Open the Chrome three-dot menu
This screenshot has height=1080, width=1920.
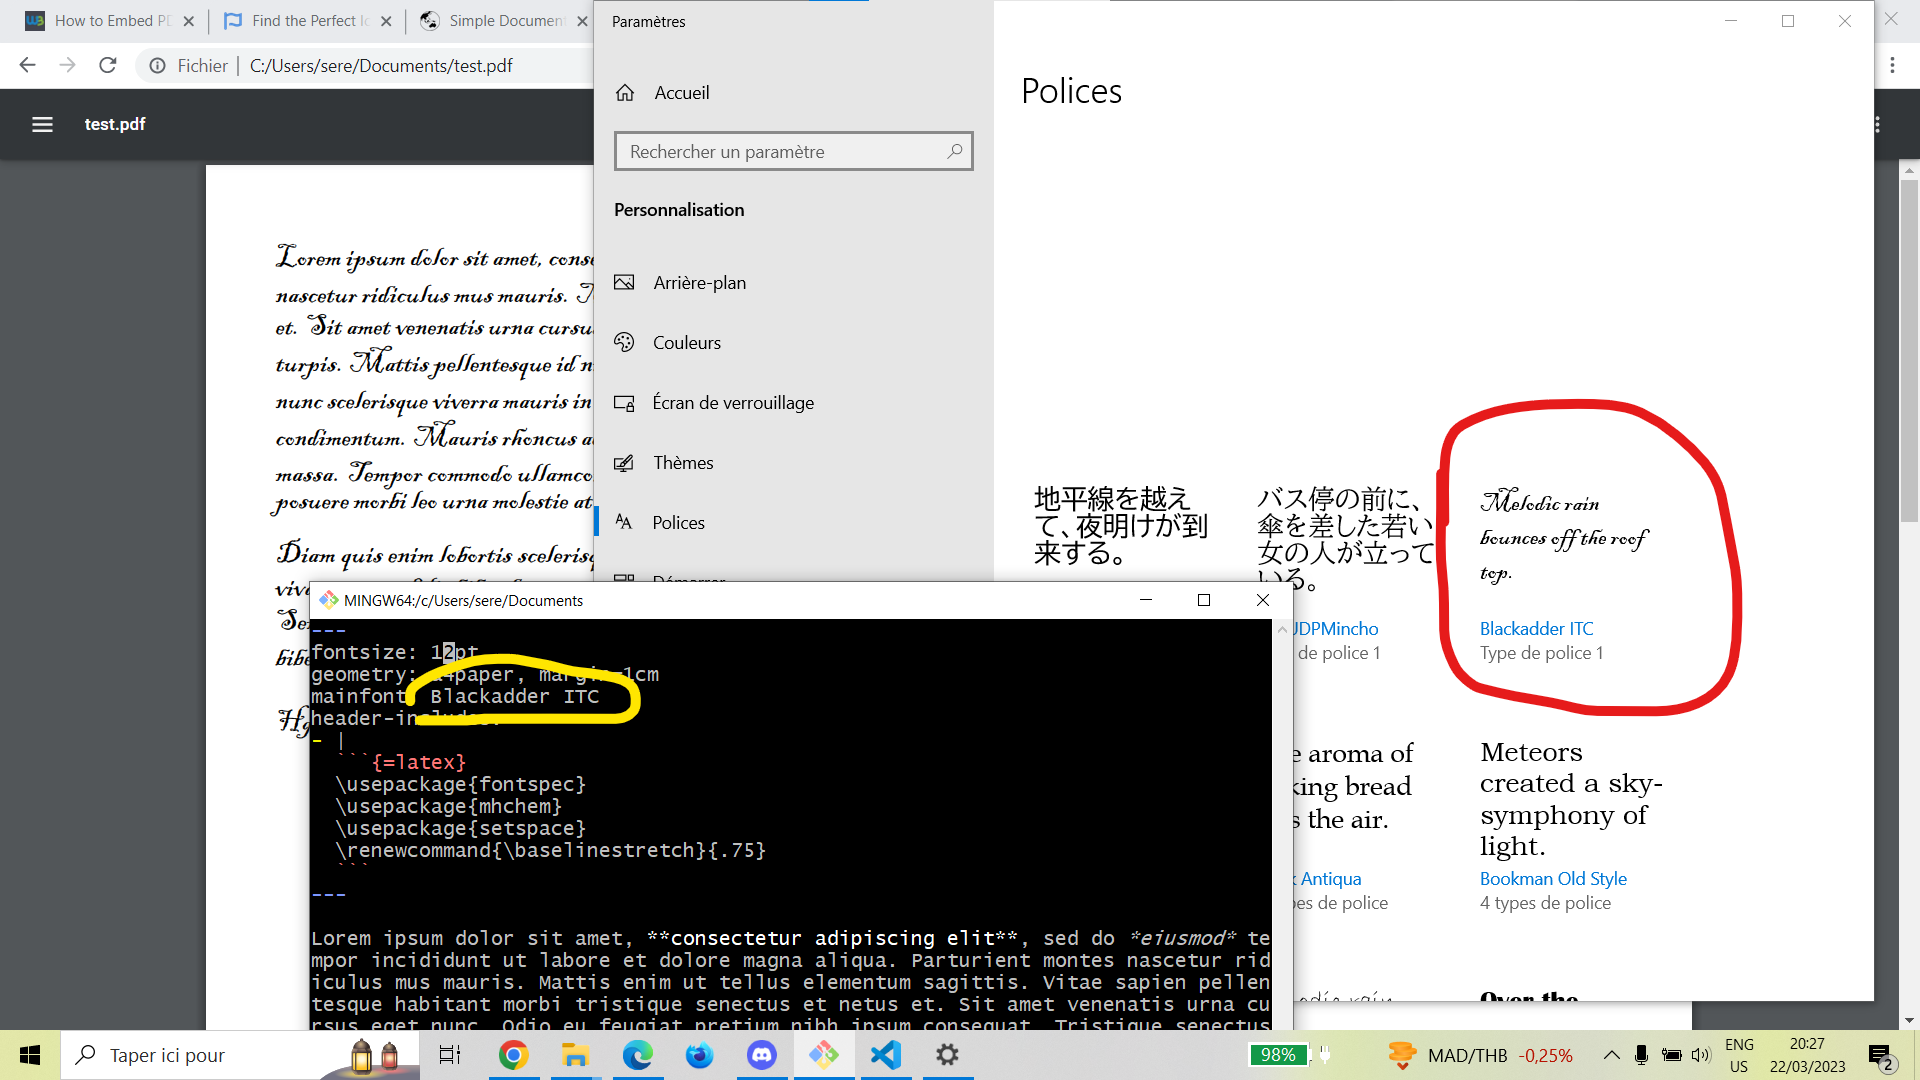pos(1892,65)
